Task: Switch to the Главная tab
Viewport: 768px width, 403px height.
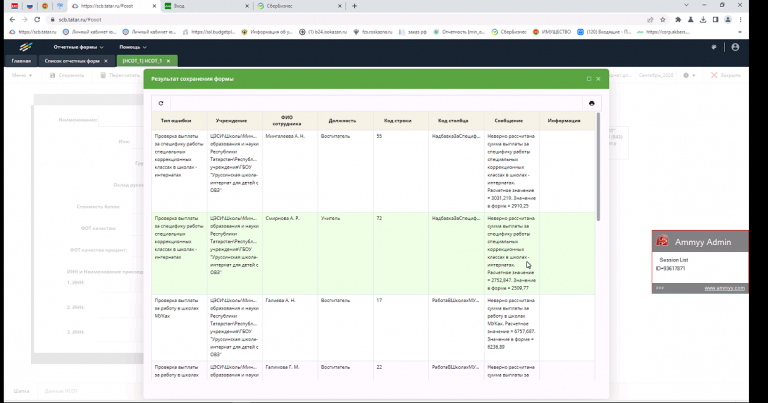Action: (21, 61)
